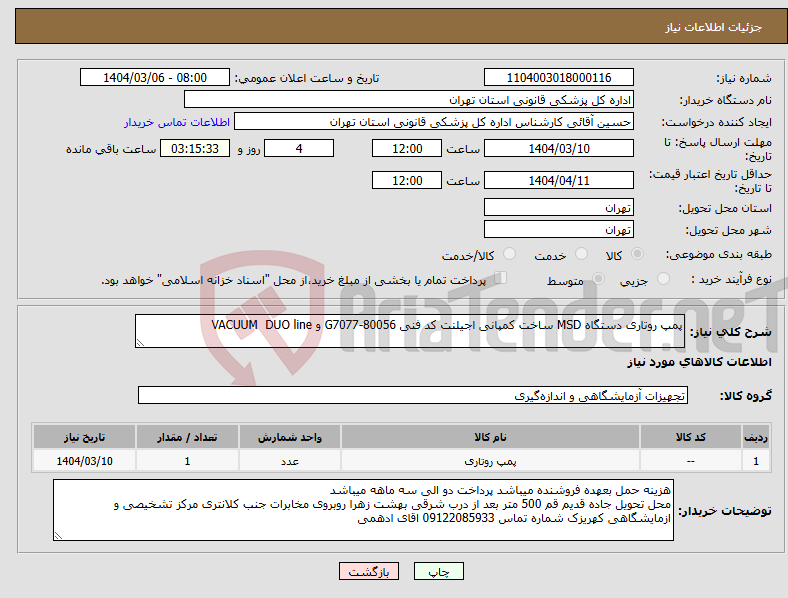
Task: Click the item code cell showing --
Action: point(691,461)
